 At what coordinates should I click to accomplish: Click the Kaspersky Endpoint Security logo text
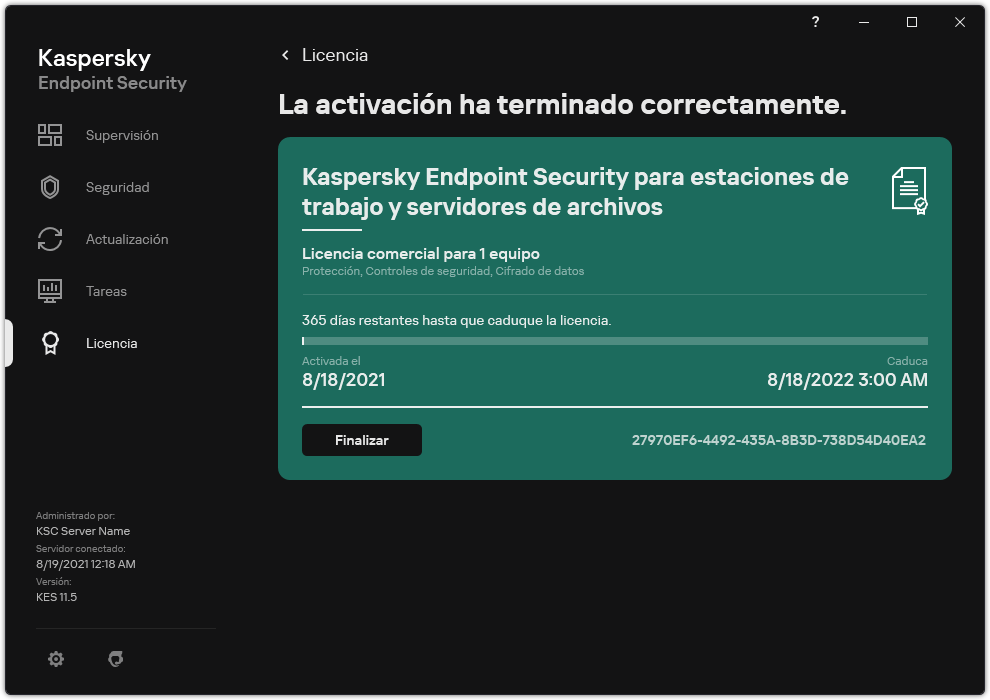pos(111,70)
